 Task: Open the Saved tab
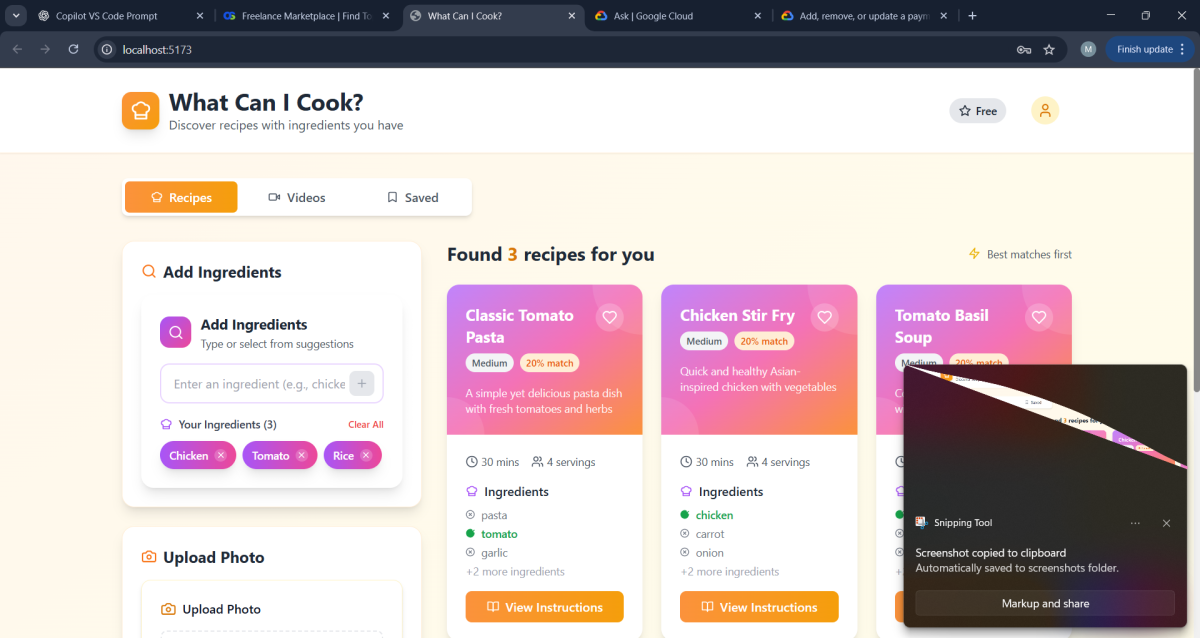coord(412,198)
